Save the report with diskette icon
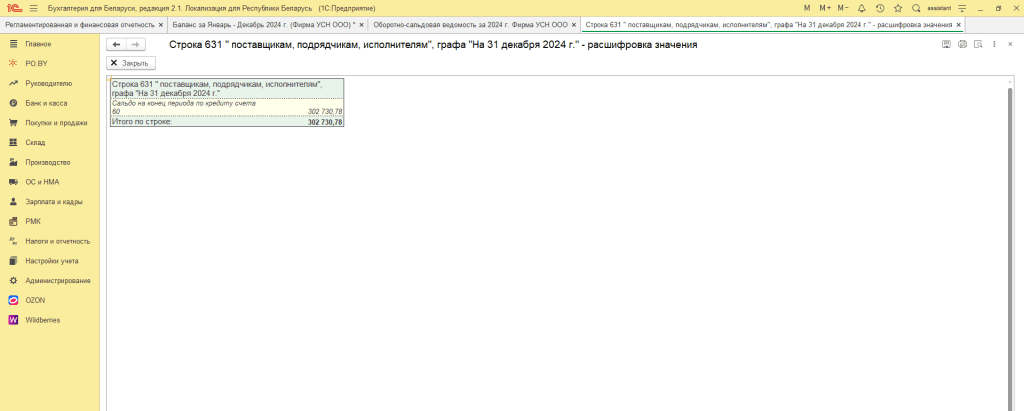Image resolution: width=1024 pixels, height=411 pixels. click(946, 44)
